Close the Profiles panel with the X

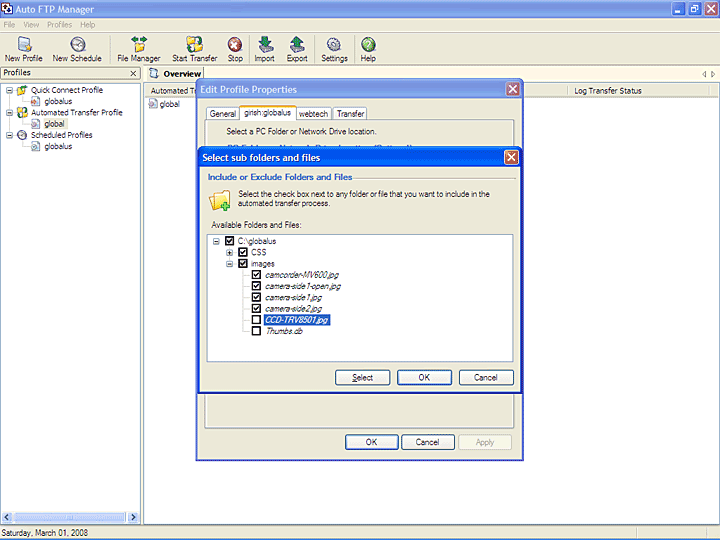(133, 73)
